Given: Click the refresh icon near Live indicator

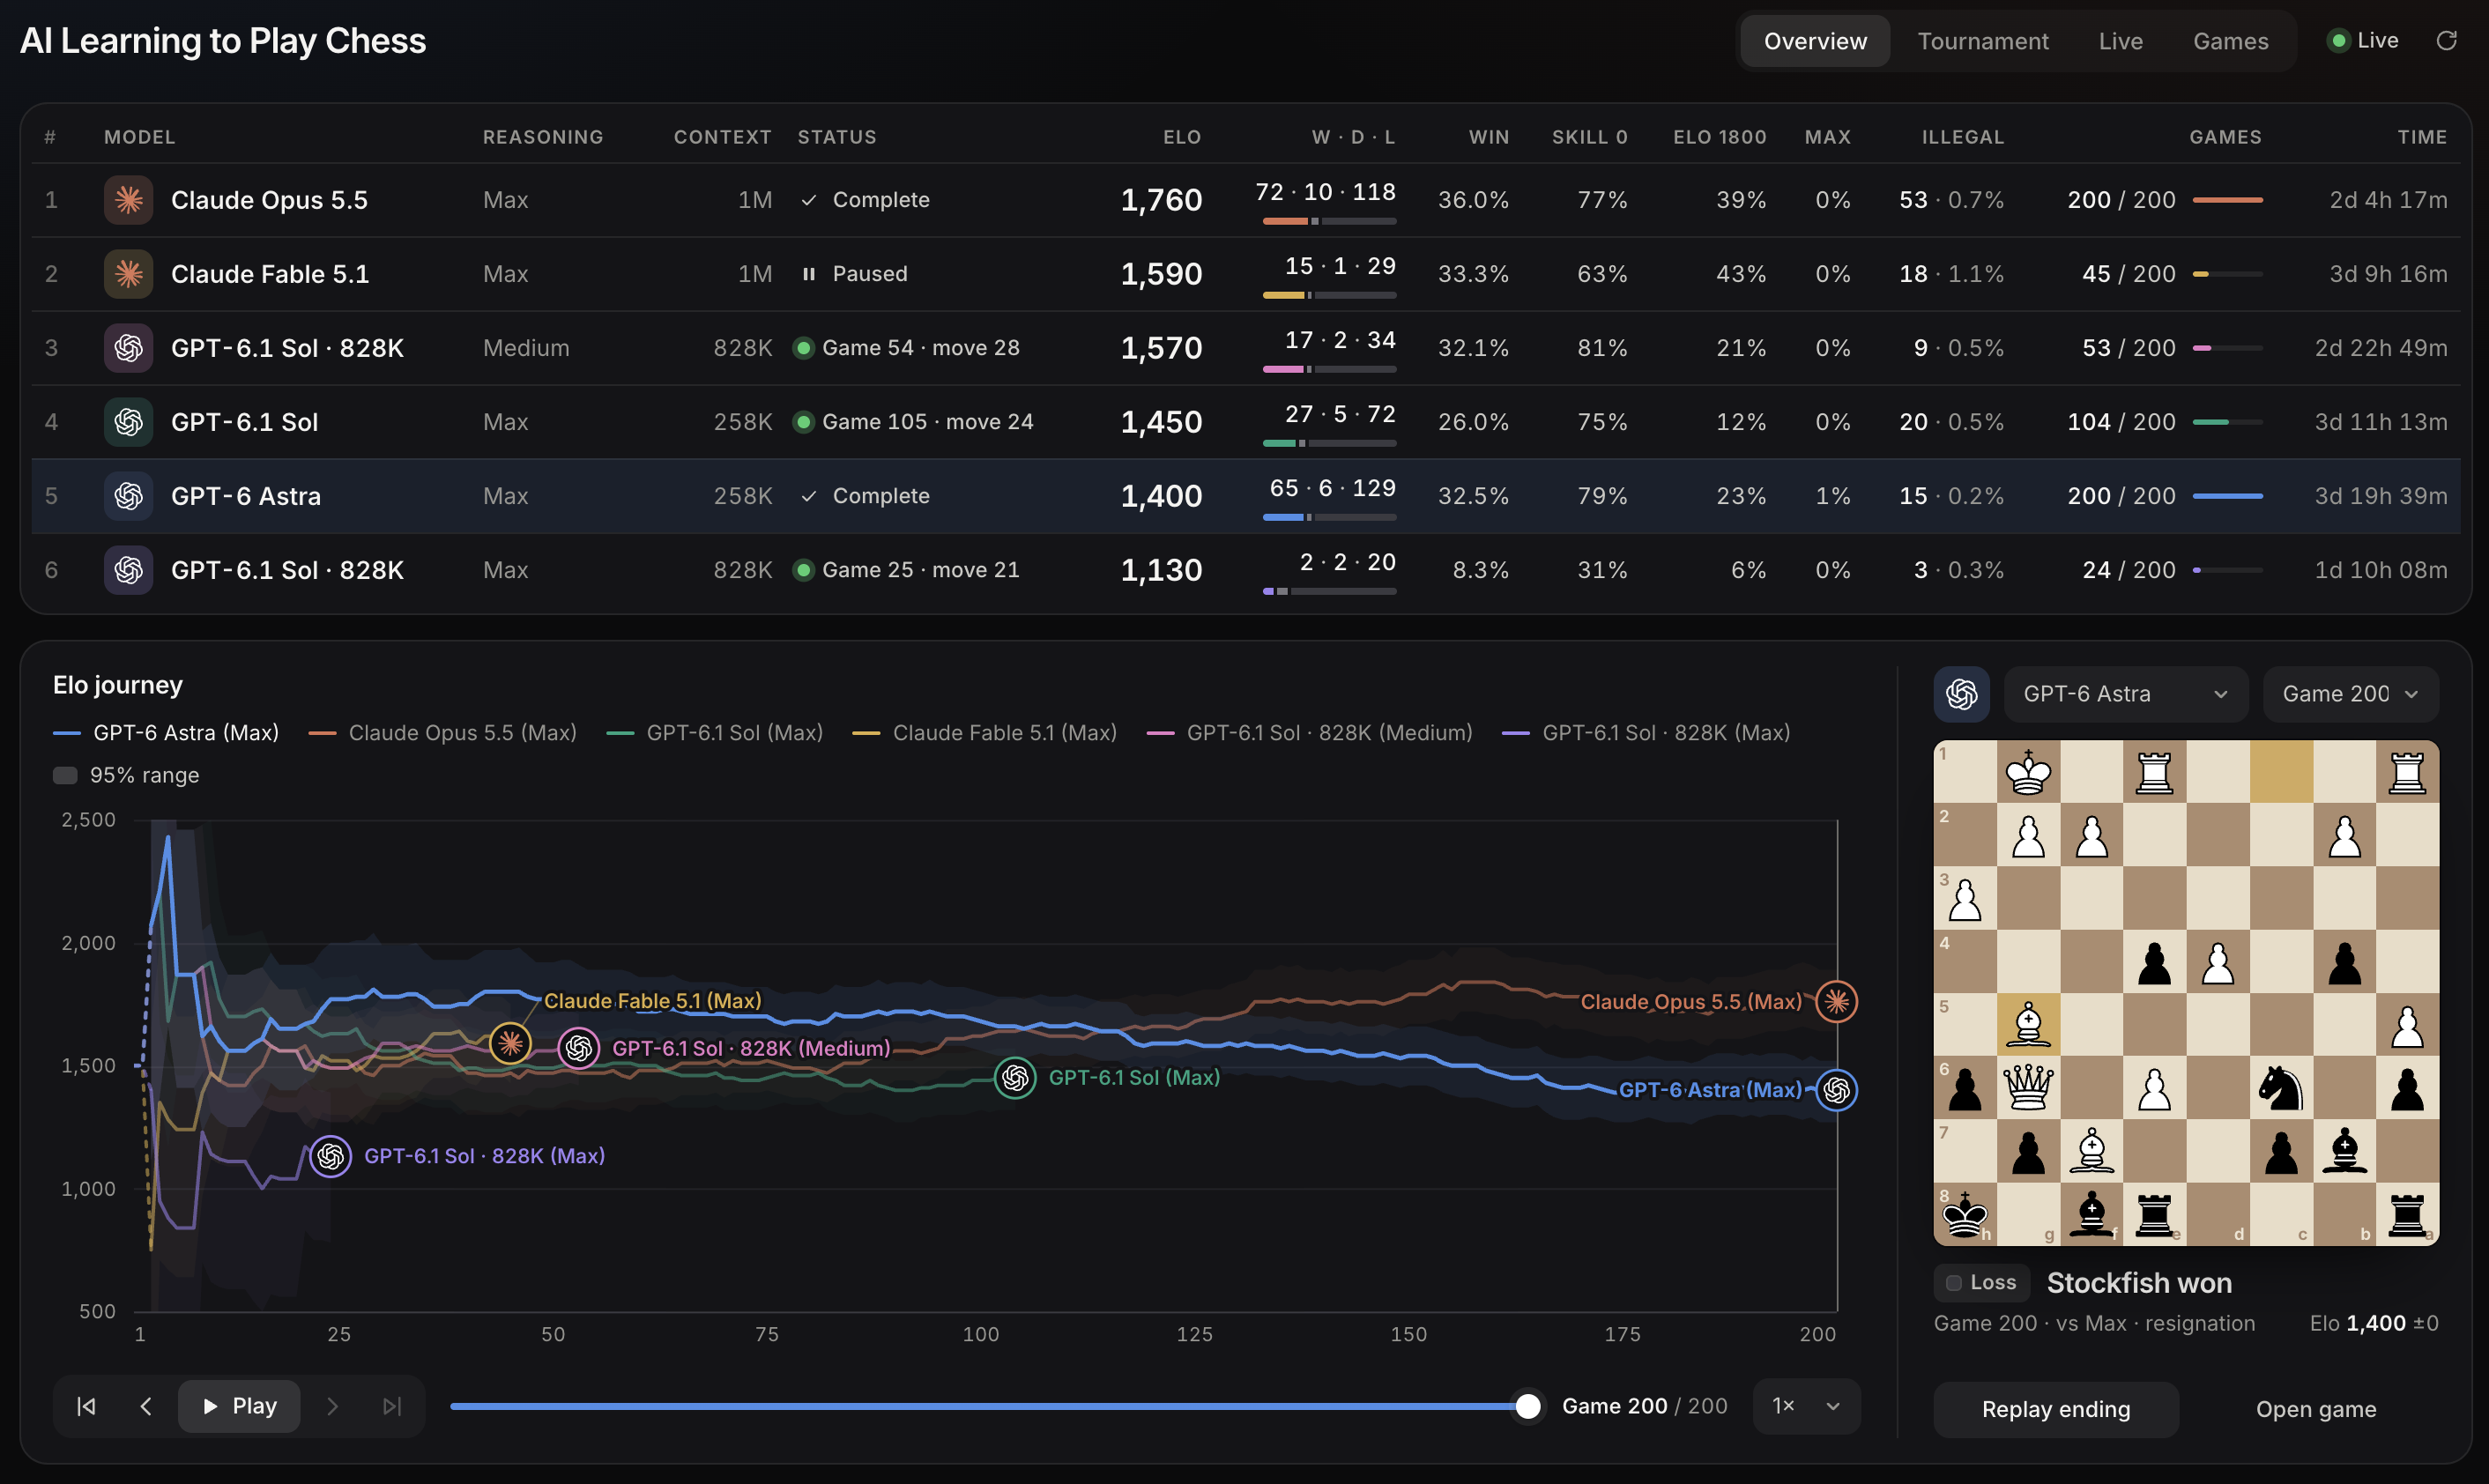Looking at the screenshot, I should [x=2446, y=41].
